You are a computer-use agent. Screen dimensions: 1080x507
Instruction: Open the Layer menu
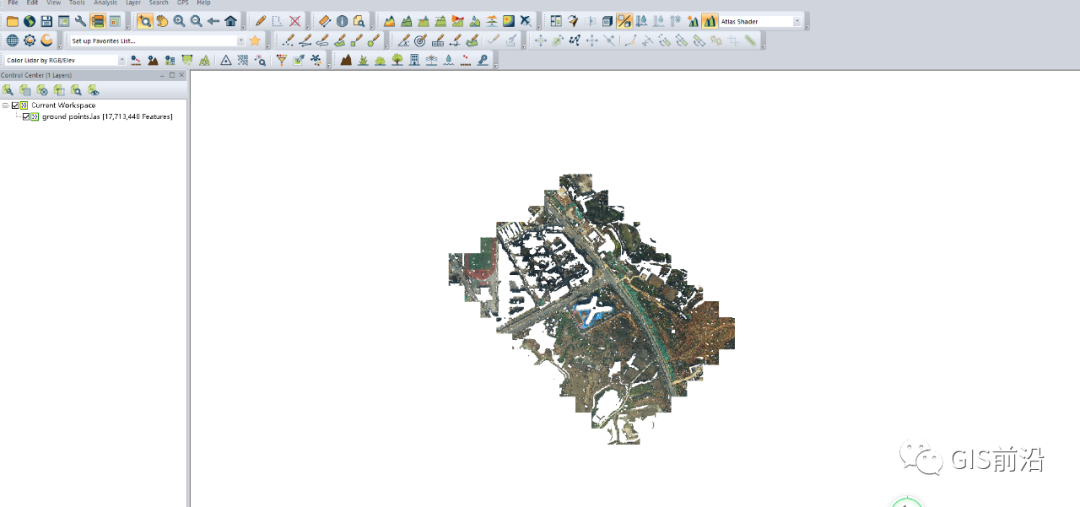coord(133,3)
